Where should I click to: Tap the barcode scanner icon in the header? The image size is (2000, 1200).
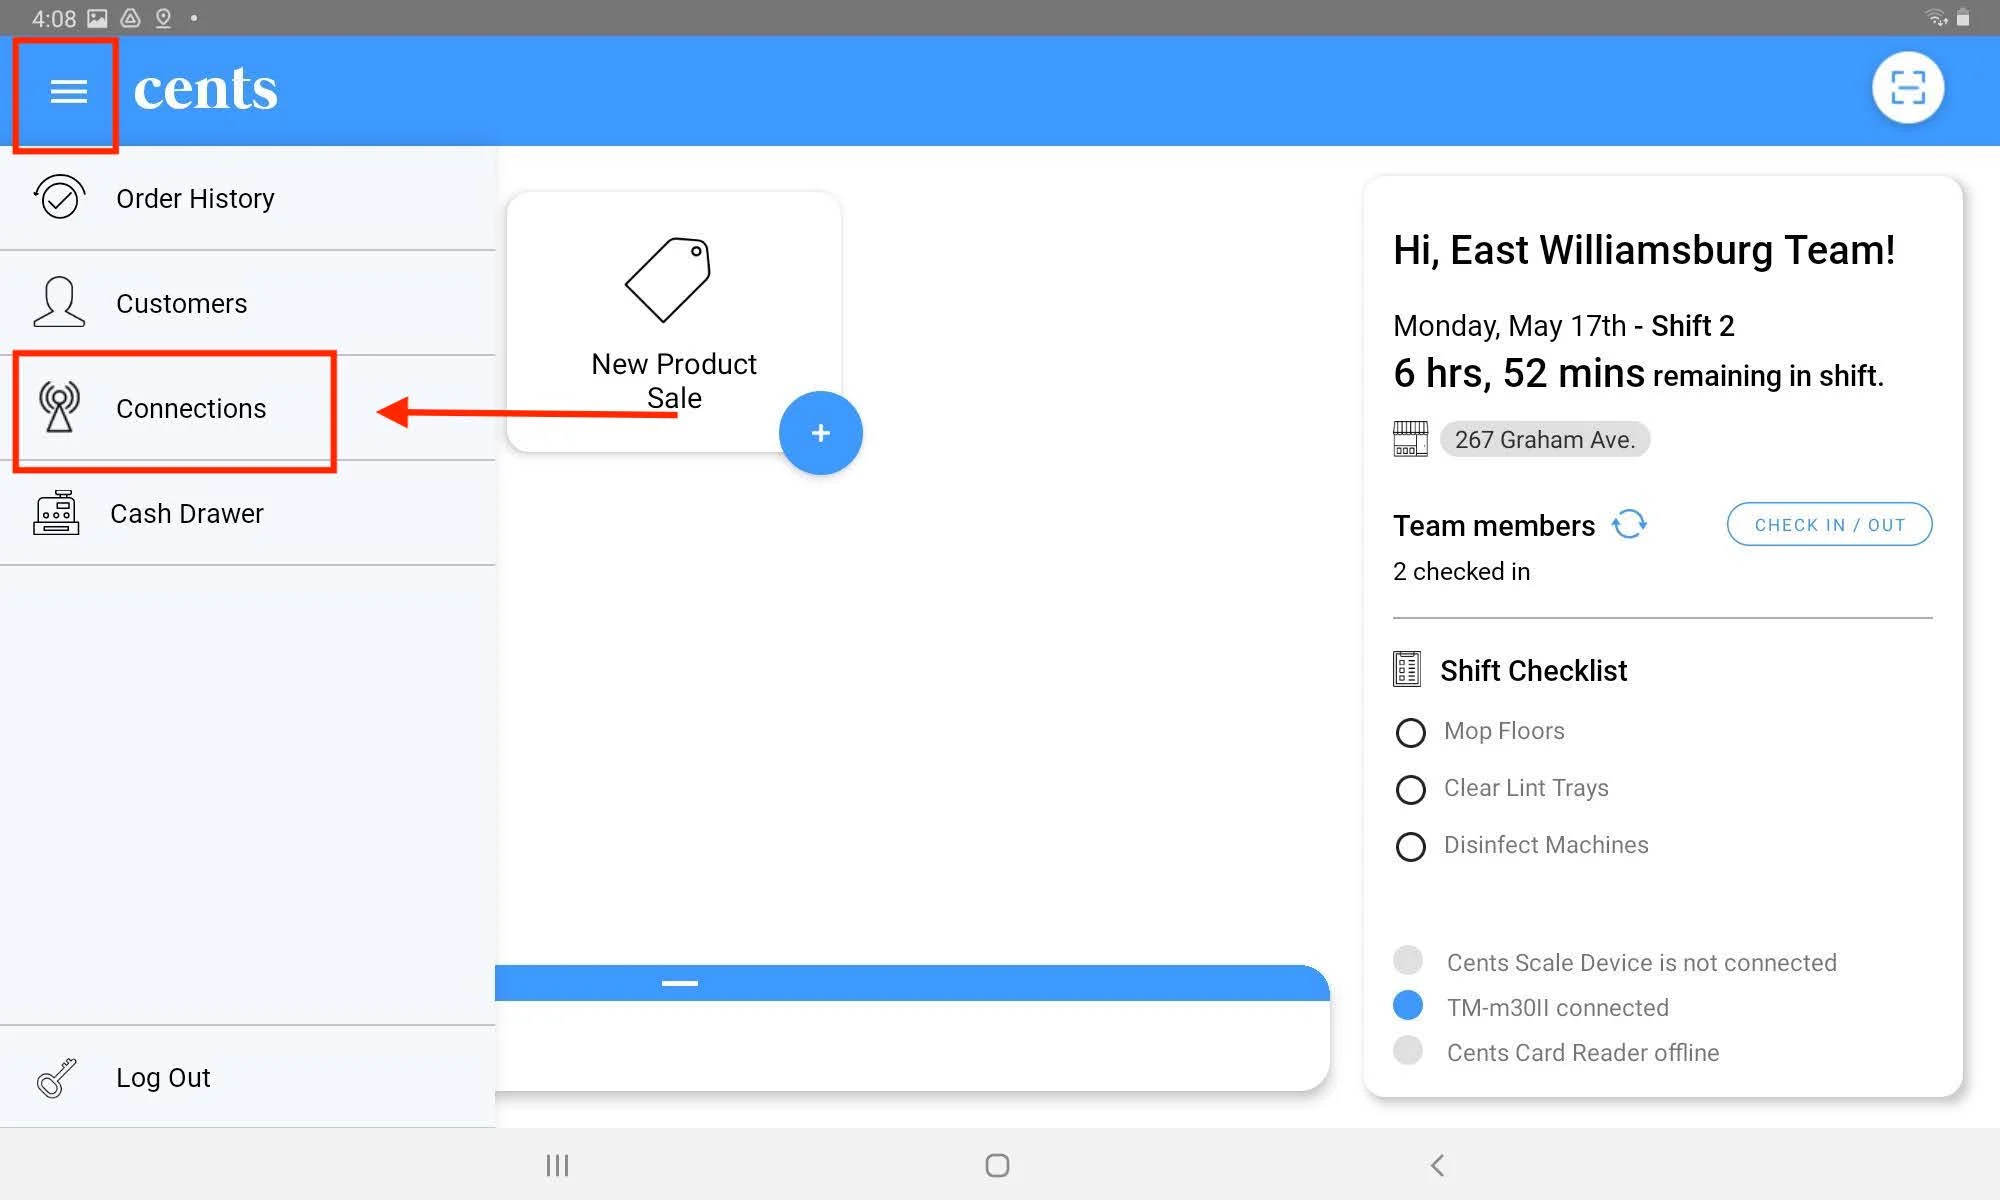[x=1907, y=88]
